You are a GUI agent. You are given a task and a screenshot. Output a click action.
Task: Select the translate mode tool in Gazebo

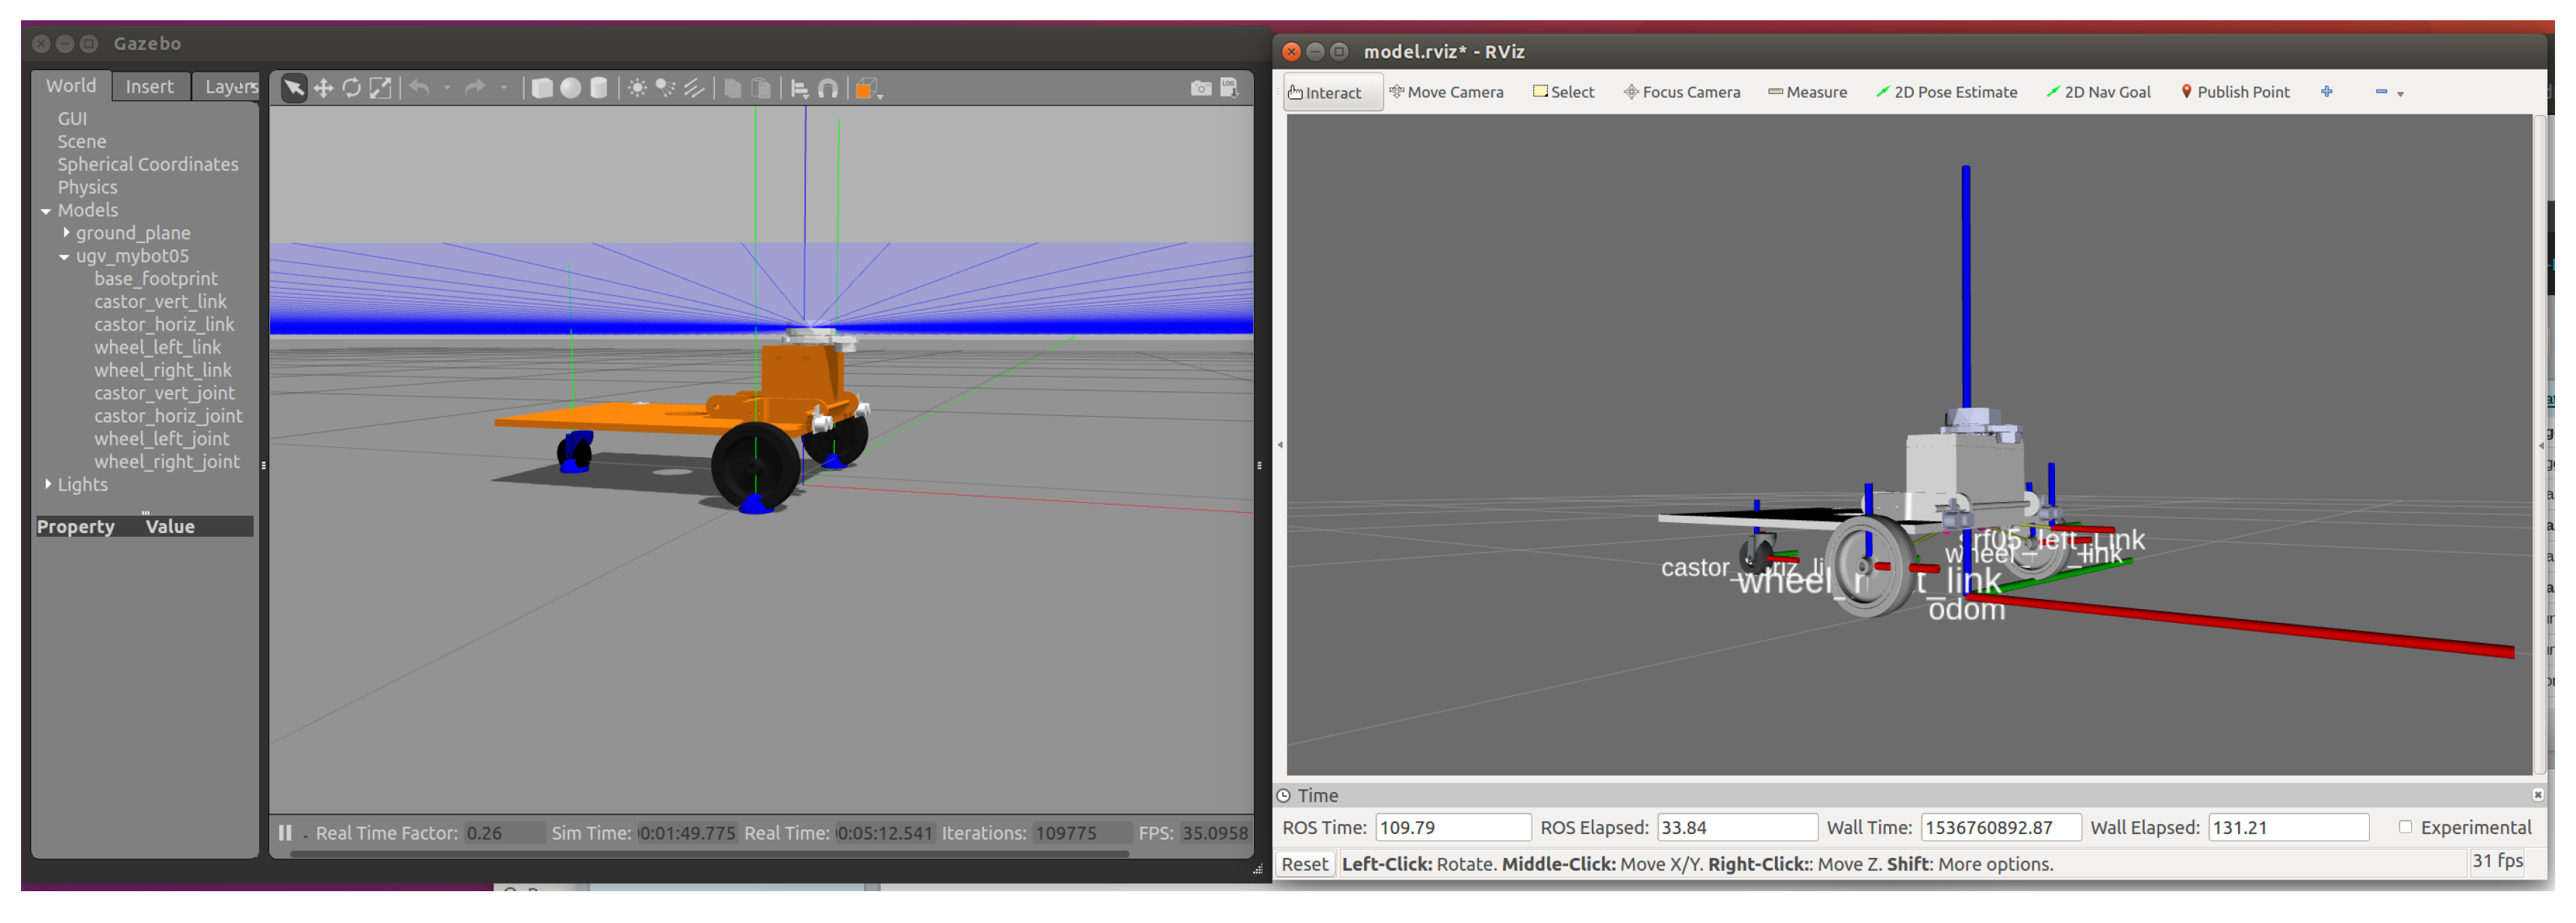(x=323, y=89)
